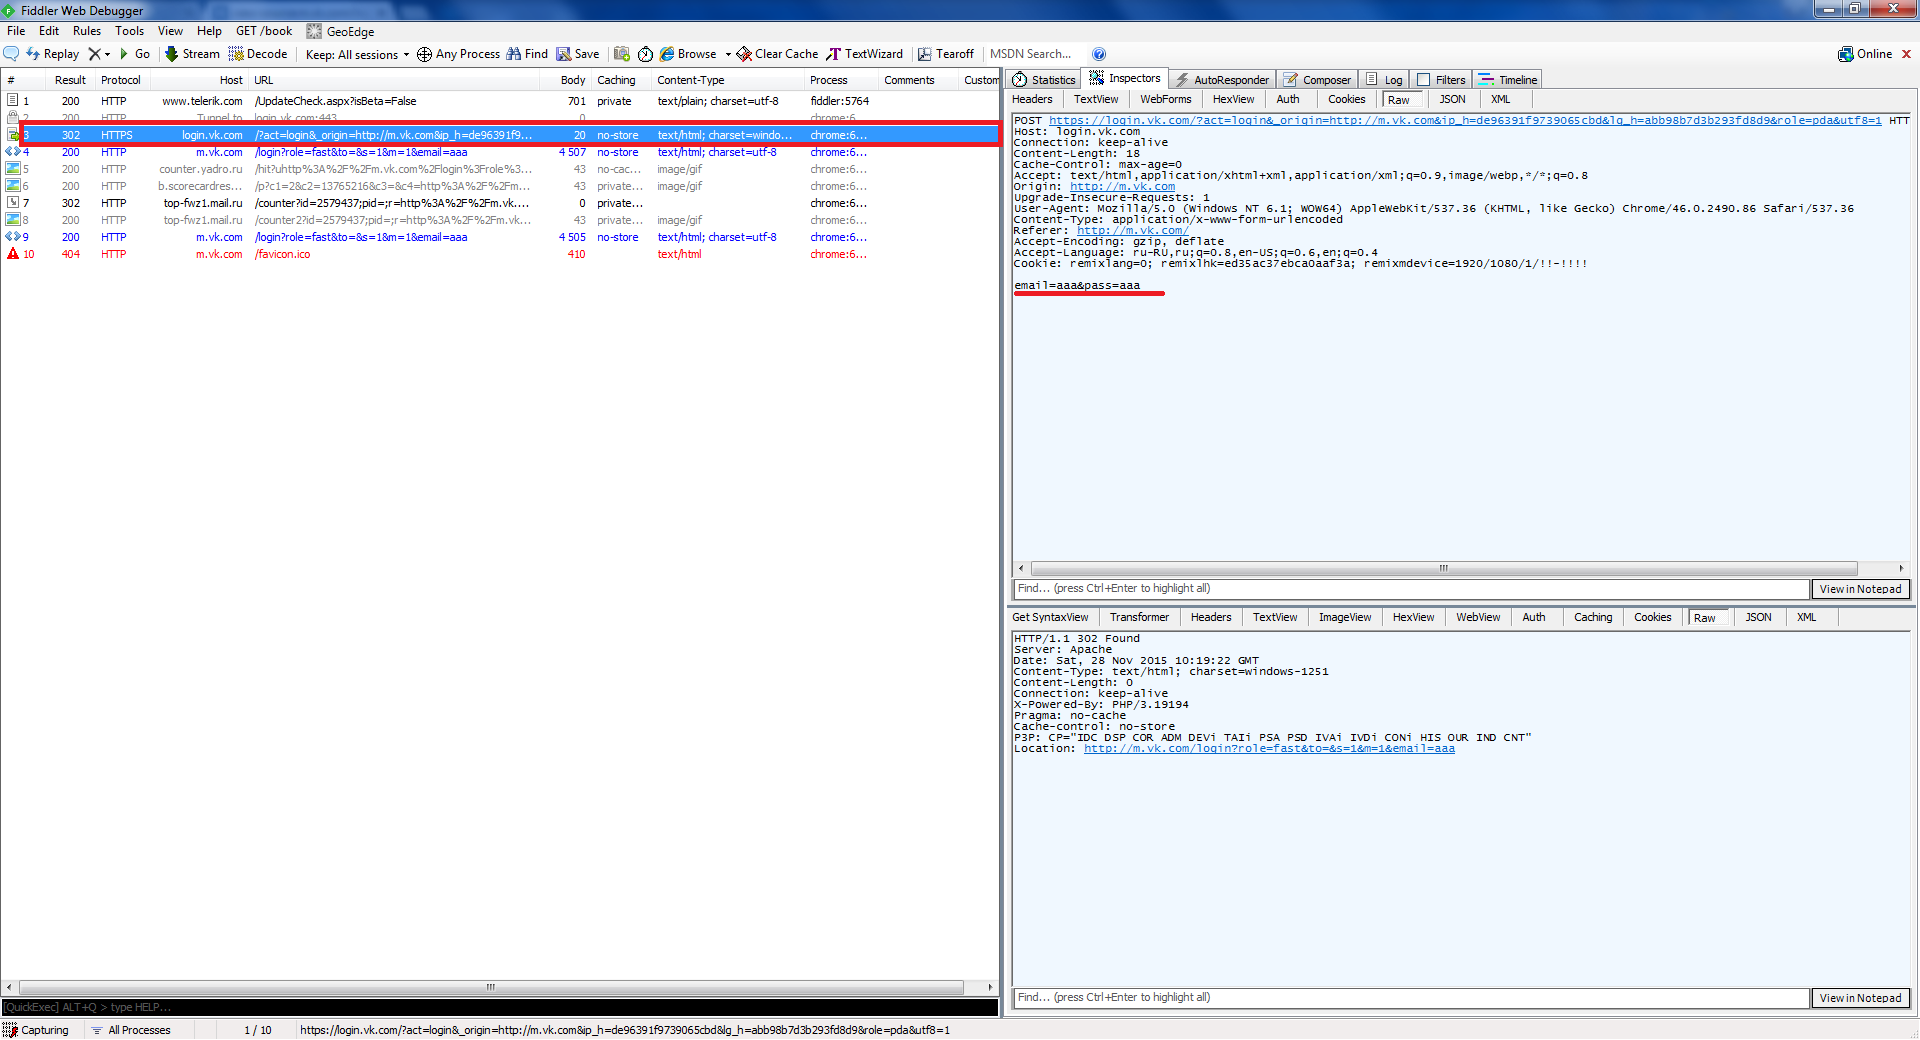
Task: Open Find sessions binoculars tool
Action: [527, 54]
